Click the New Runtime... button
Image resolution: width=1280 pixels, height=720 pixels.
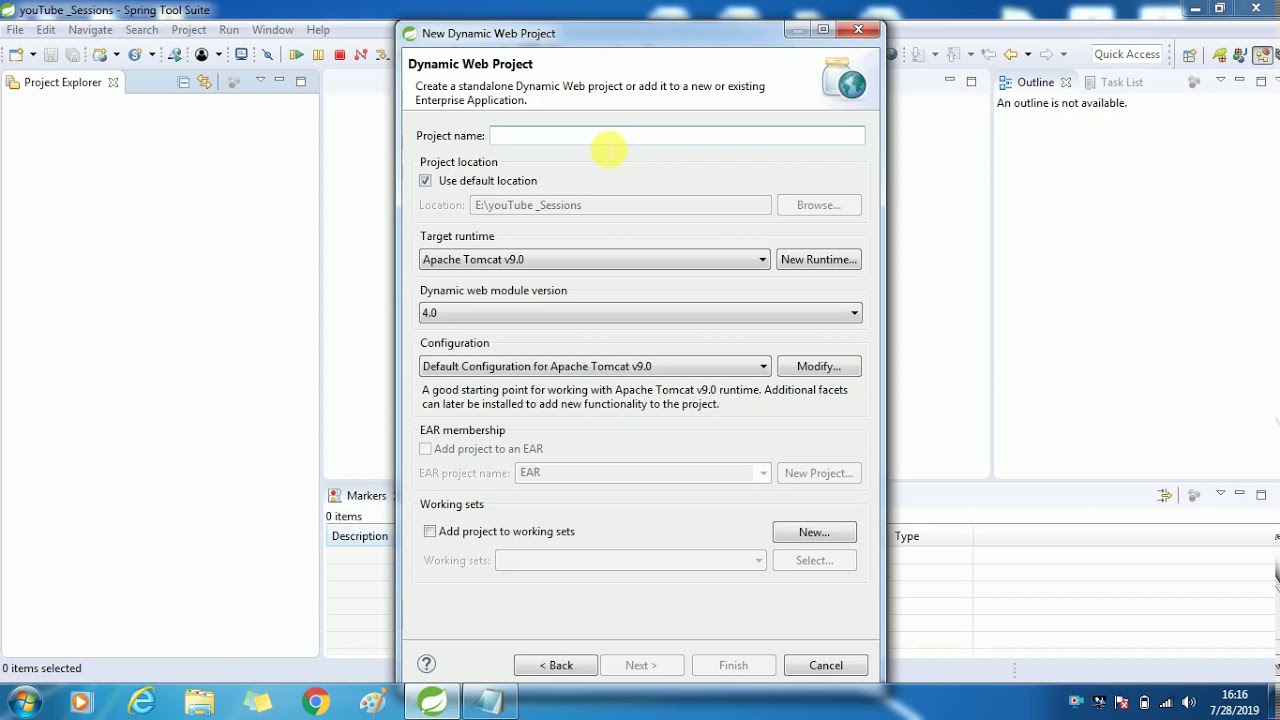pyautogui.click(x=819, y=260)
